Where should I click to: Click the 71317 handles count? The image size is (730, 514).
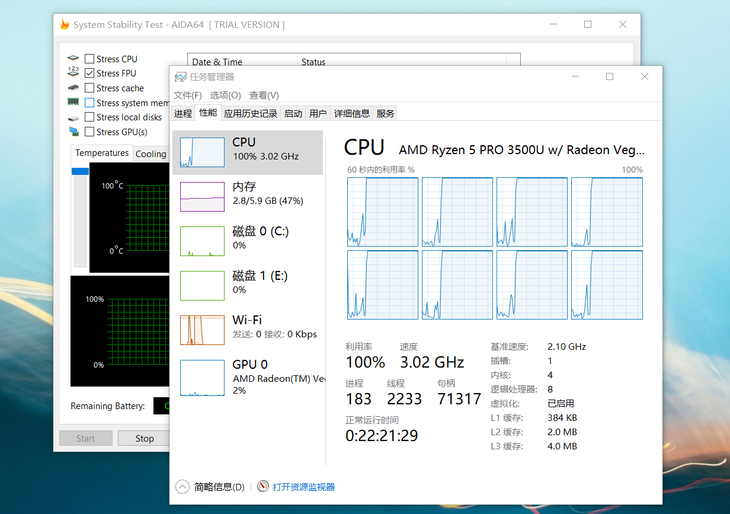pyautogui.click(x=459, y=399)
